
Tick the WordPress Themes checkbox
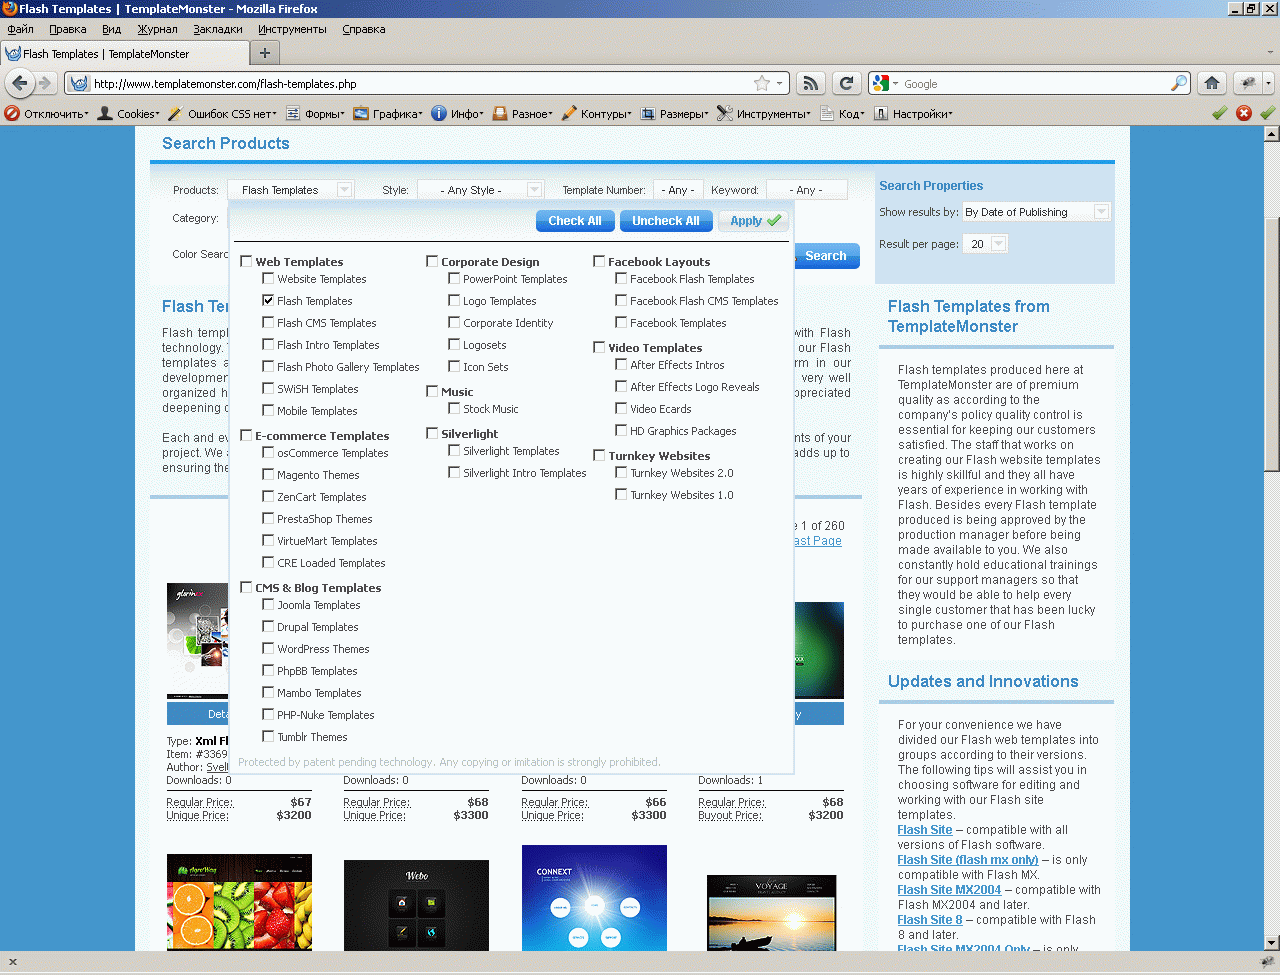point(268,647)
